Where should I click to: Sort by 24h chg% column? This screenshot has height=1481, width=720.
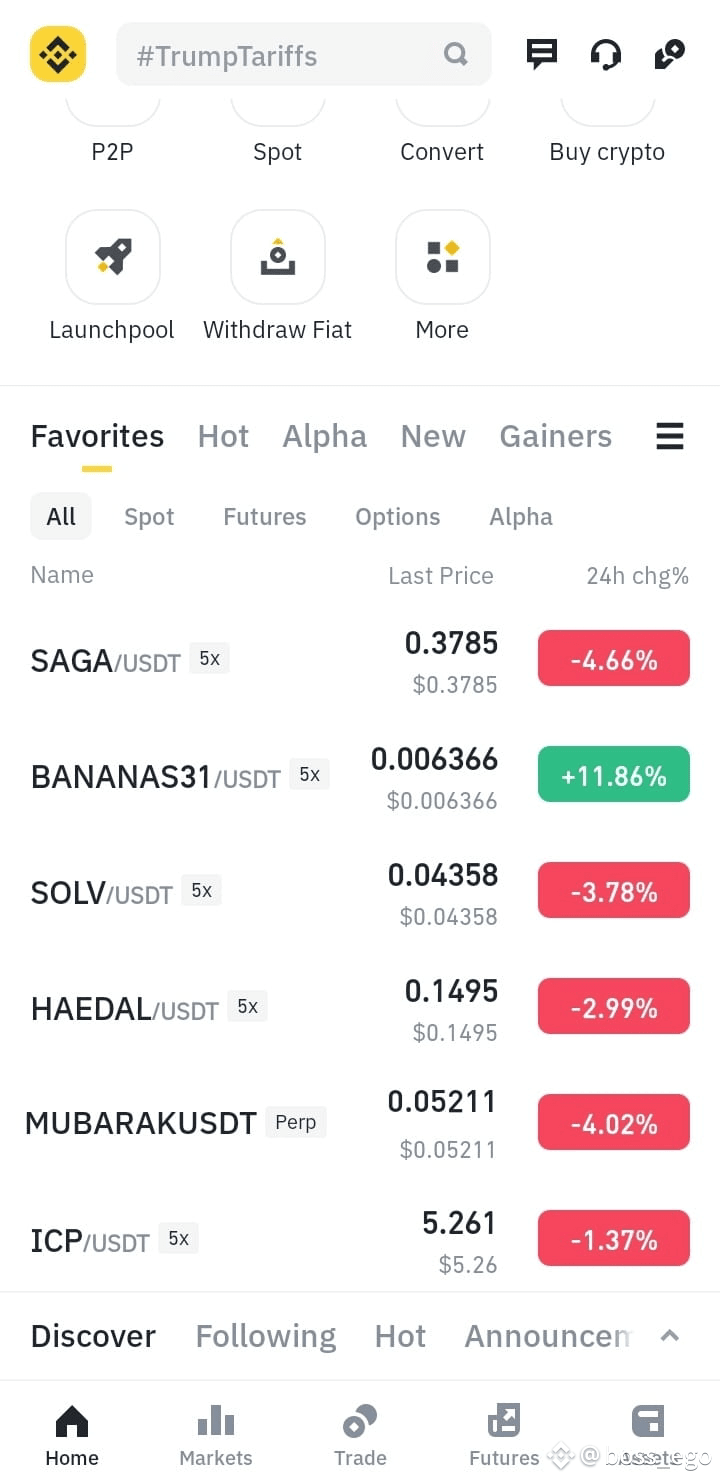(x=637, y=575)
